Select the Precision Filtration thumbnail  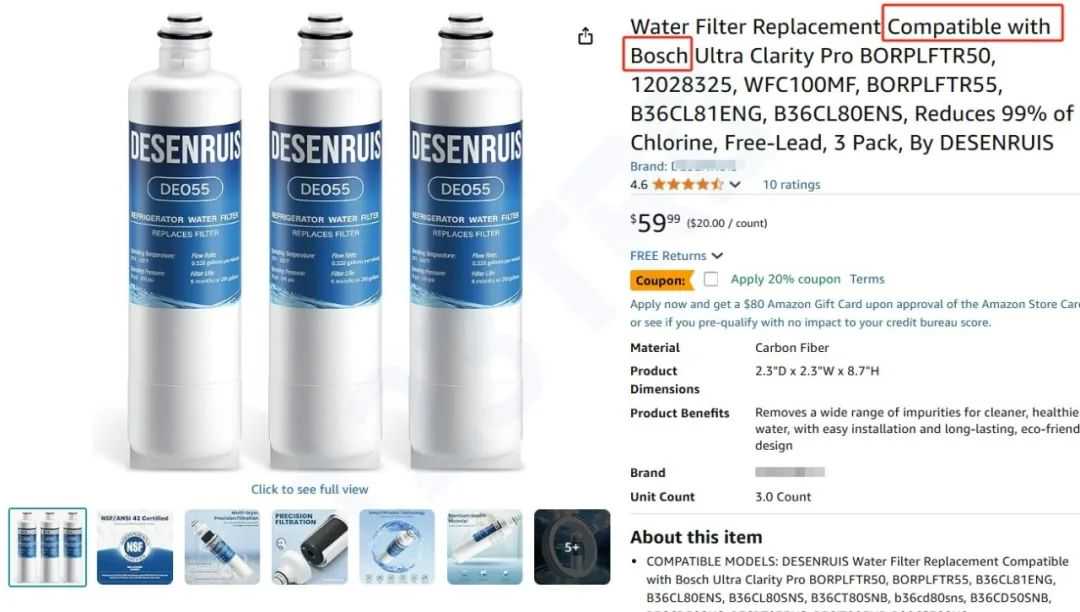tap(310, 547)
